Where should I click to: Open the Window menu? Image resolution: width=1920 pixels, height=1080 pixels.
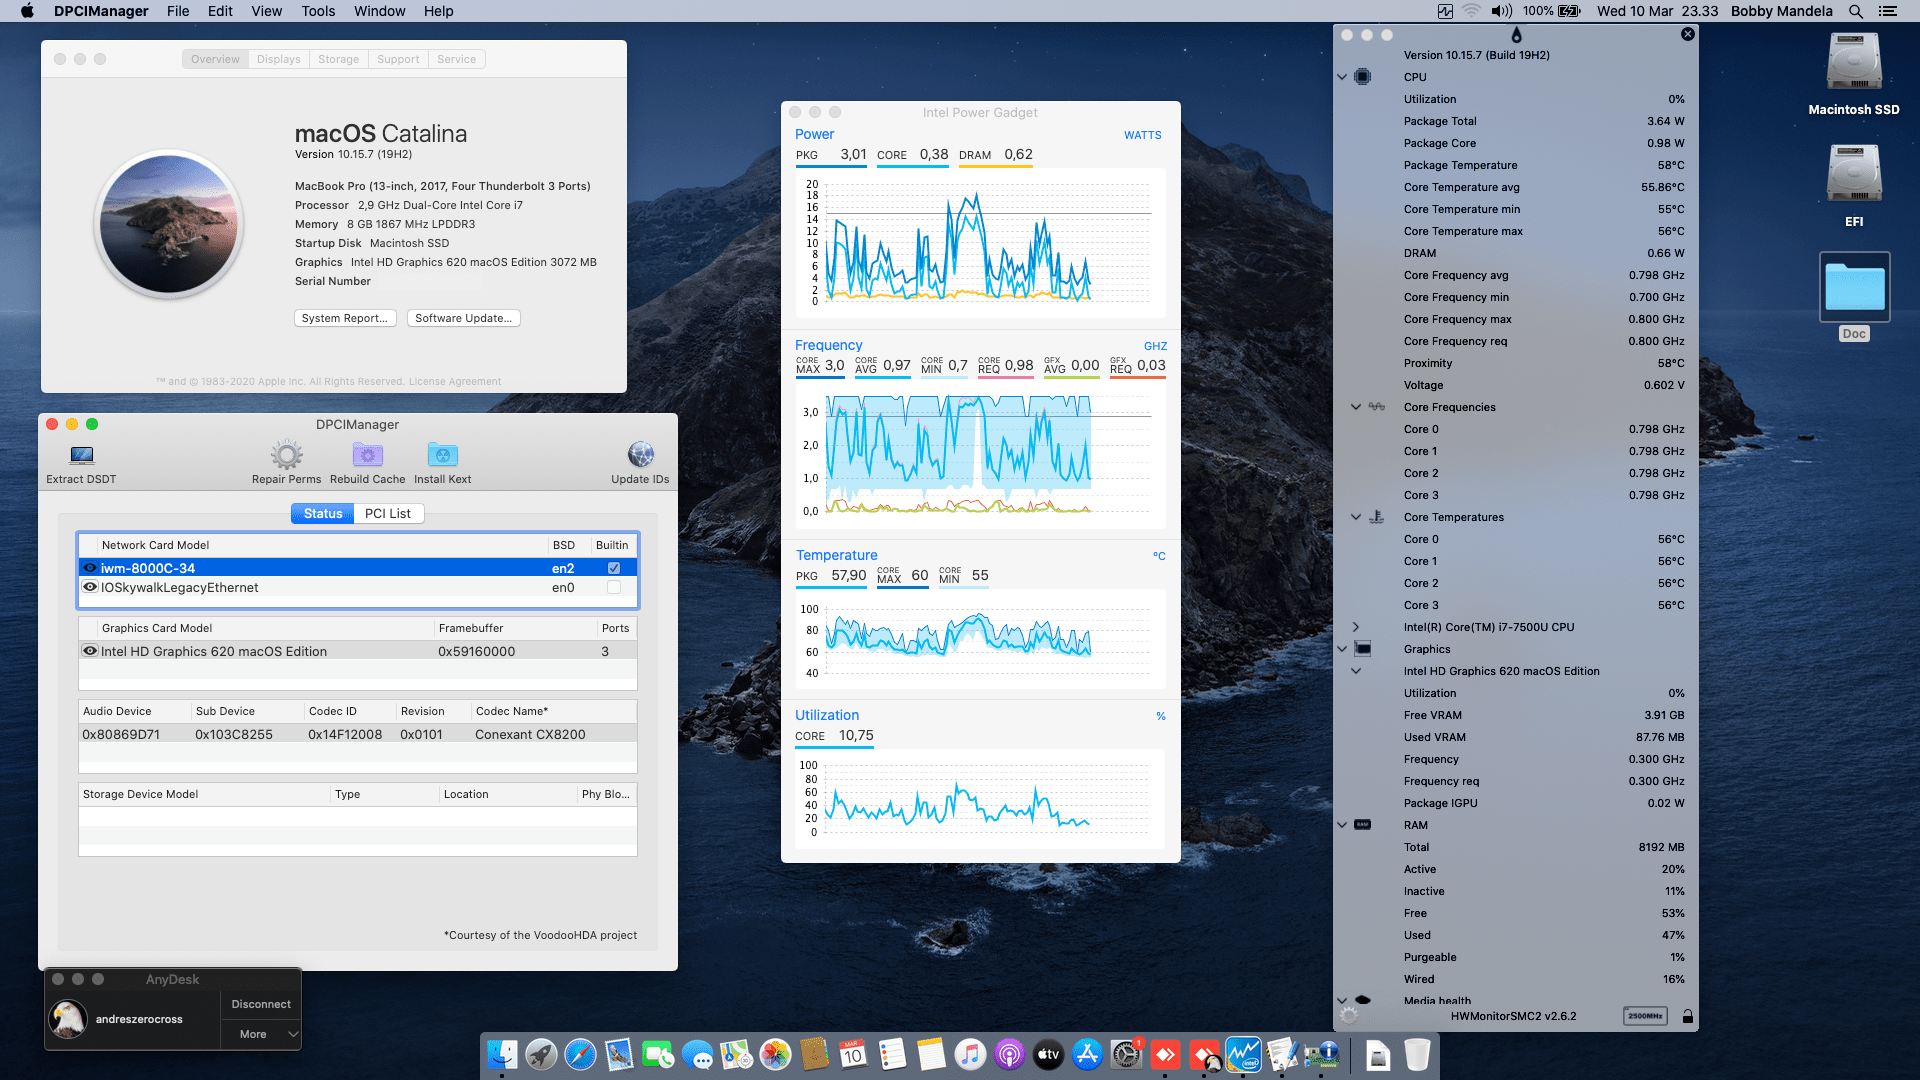point(379,11)
